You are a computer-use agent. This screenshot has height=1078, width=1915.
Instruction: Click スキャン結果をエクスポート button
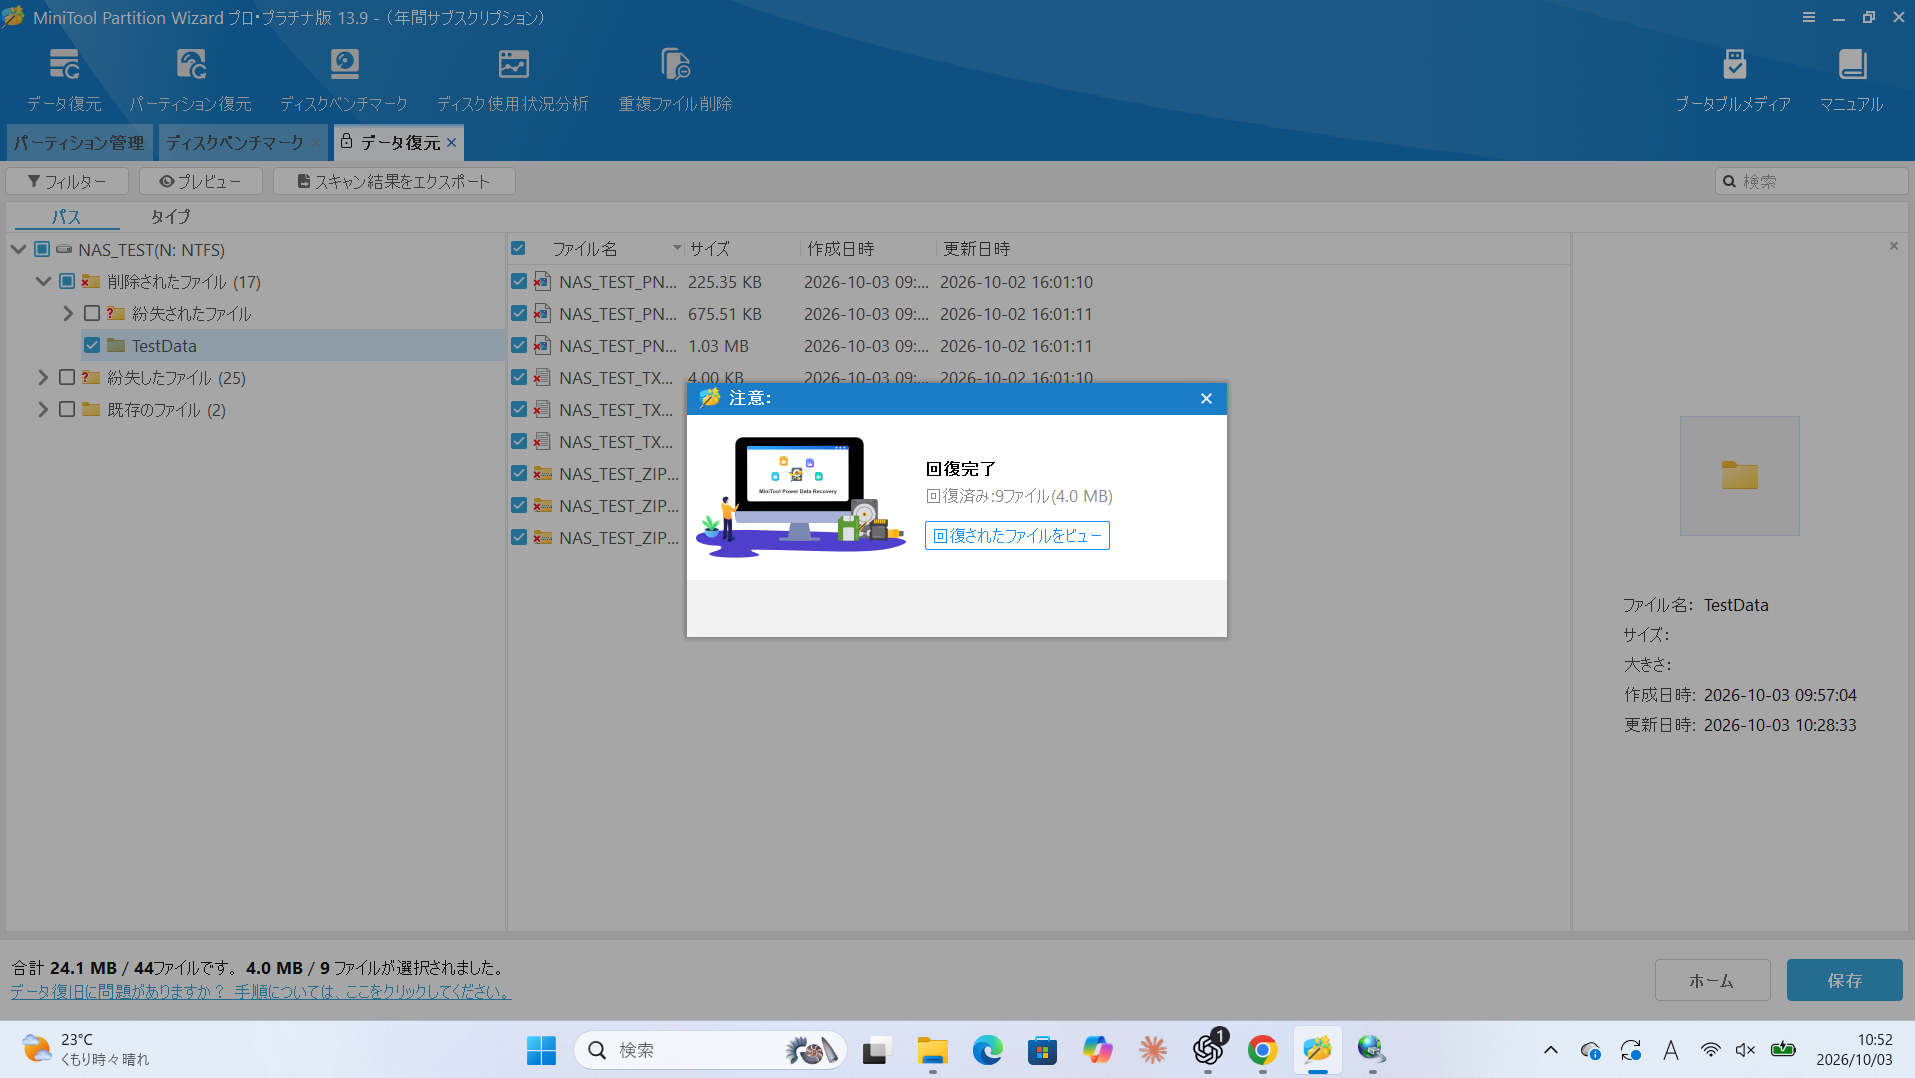point(394,181)
